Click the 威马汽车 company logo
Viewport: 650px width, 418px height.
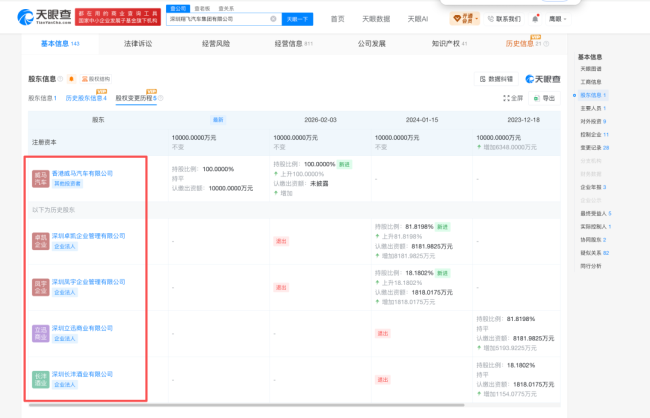(x=41, y=179)
